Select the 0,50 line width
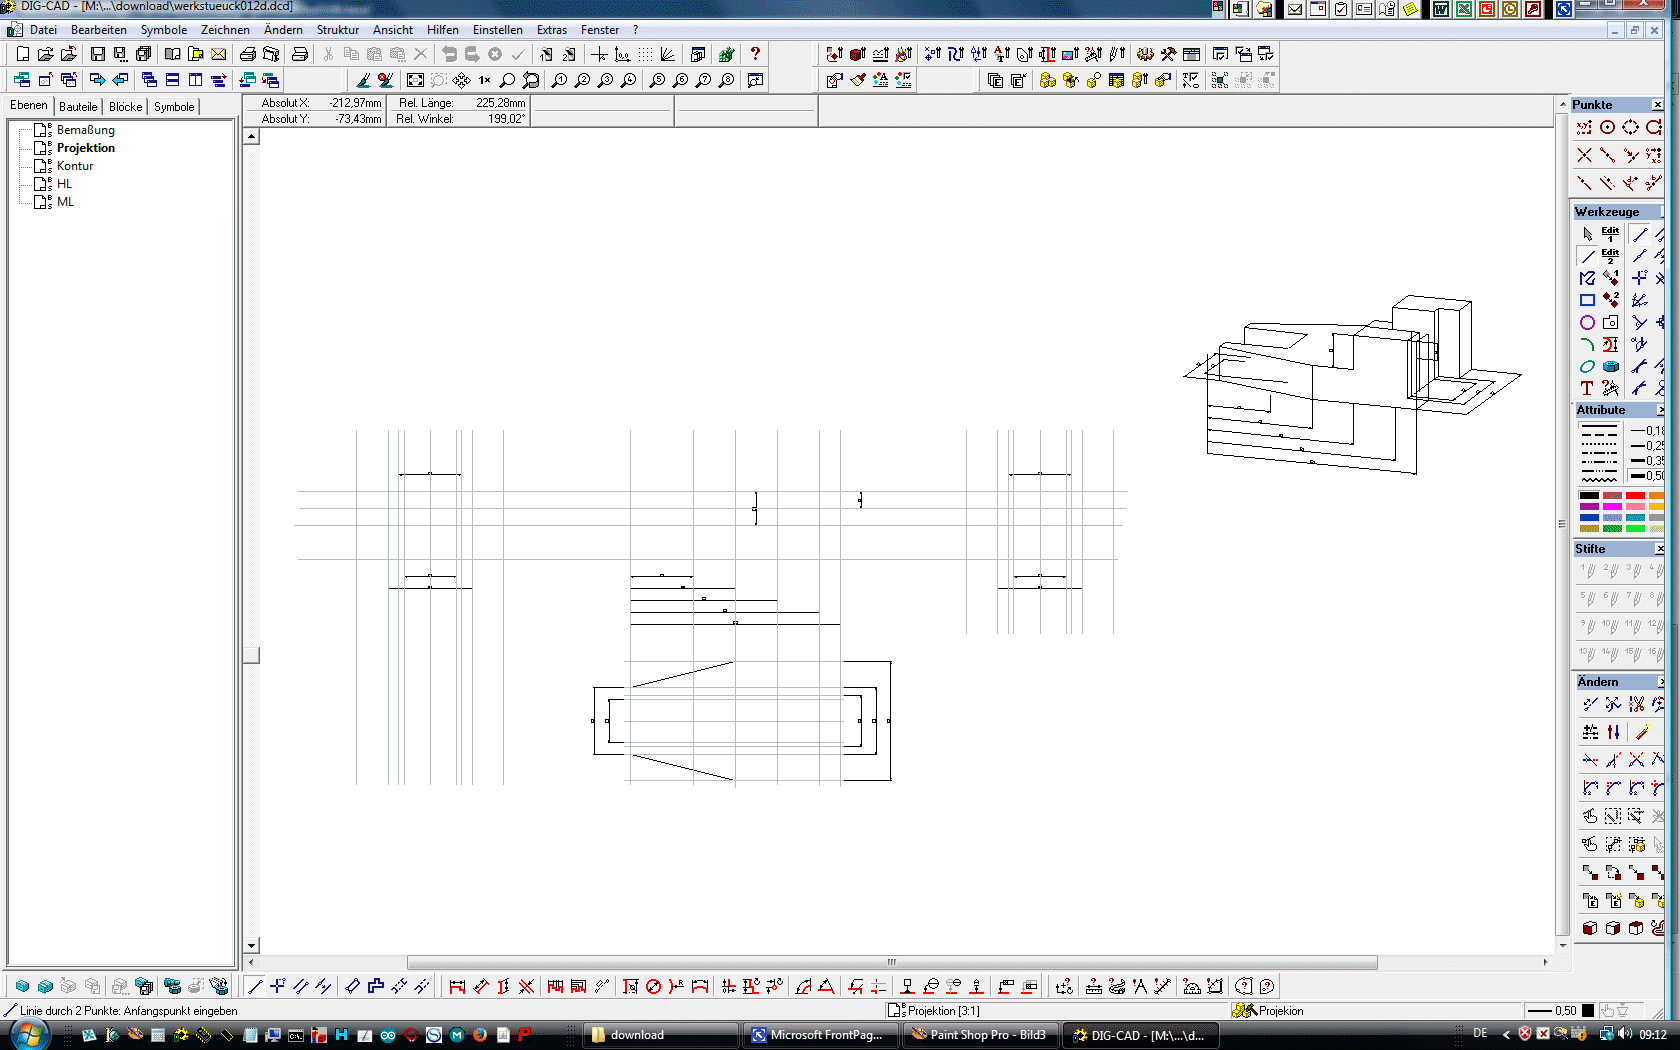The height and width of the screenshot is (1050, 1680). coord(1647,476)
